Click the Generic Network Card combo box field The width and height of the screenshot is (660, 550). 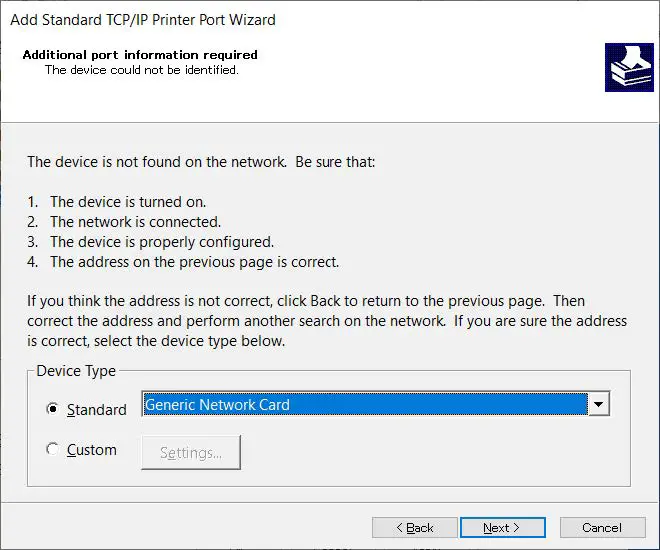pos(364,404)
